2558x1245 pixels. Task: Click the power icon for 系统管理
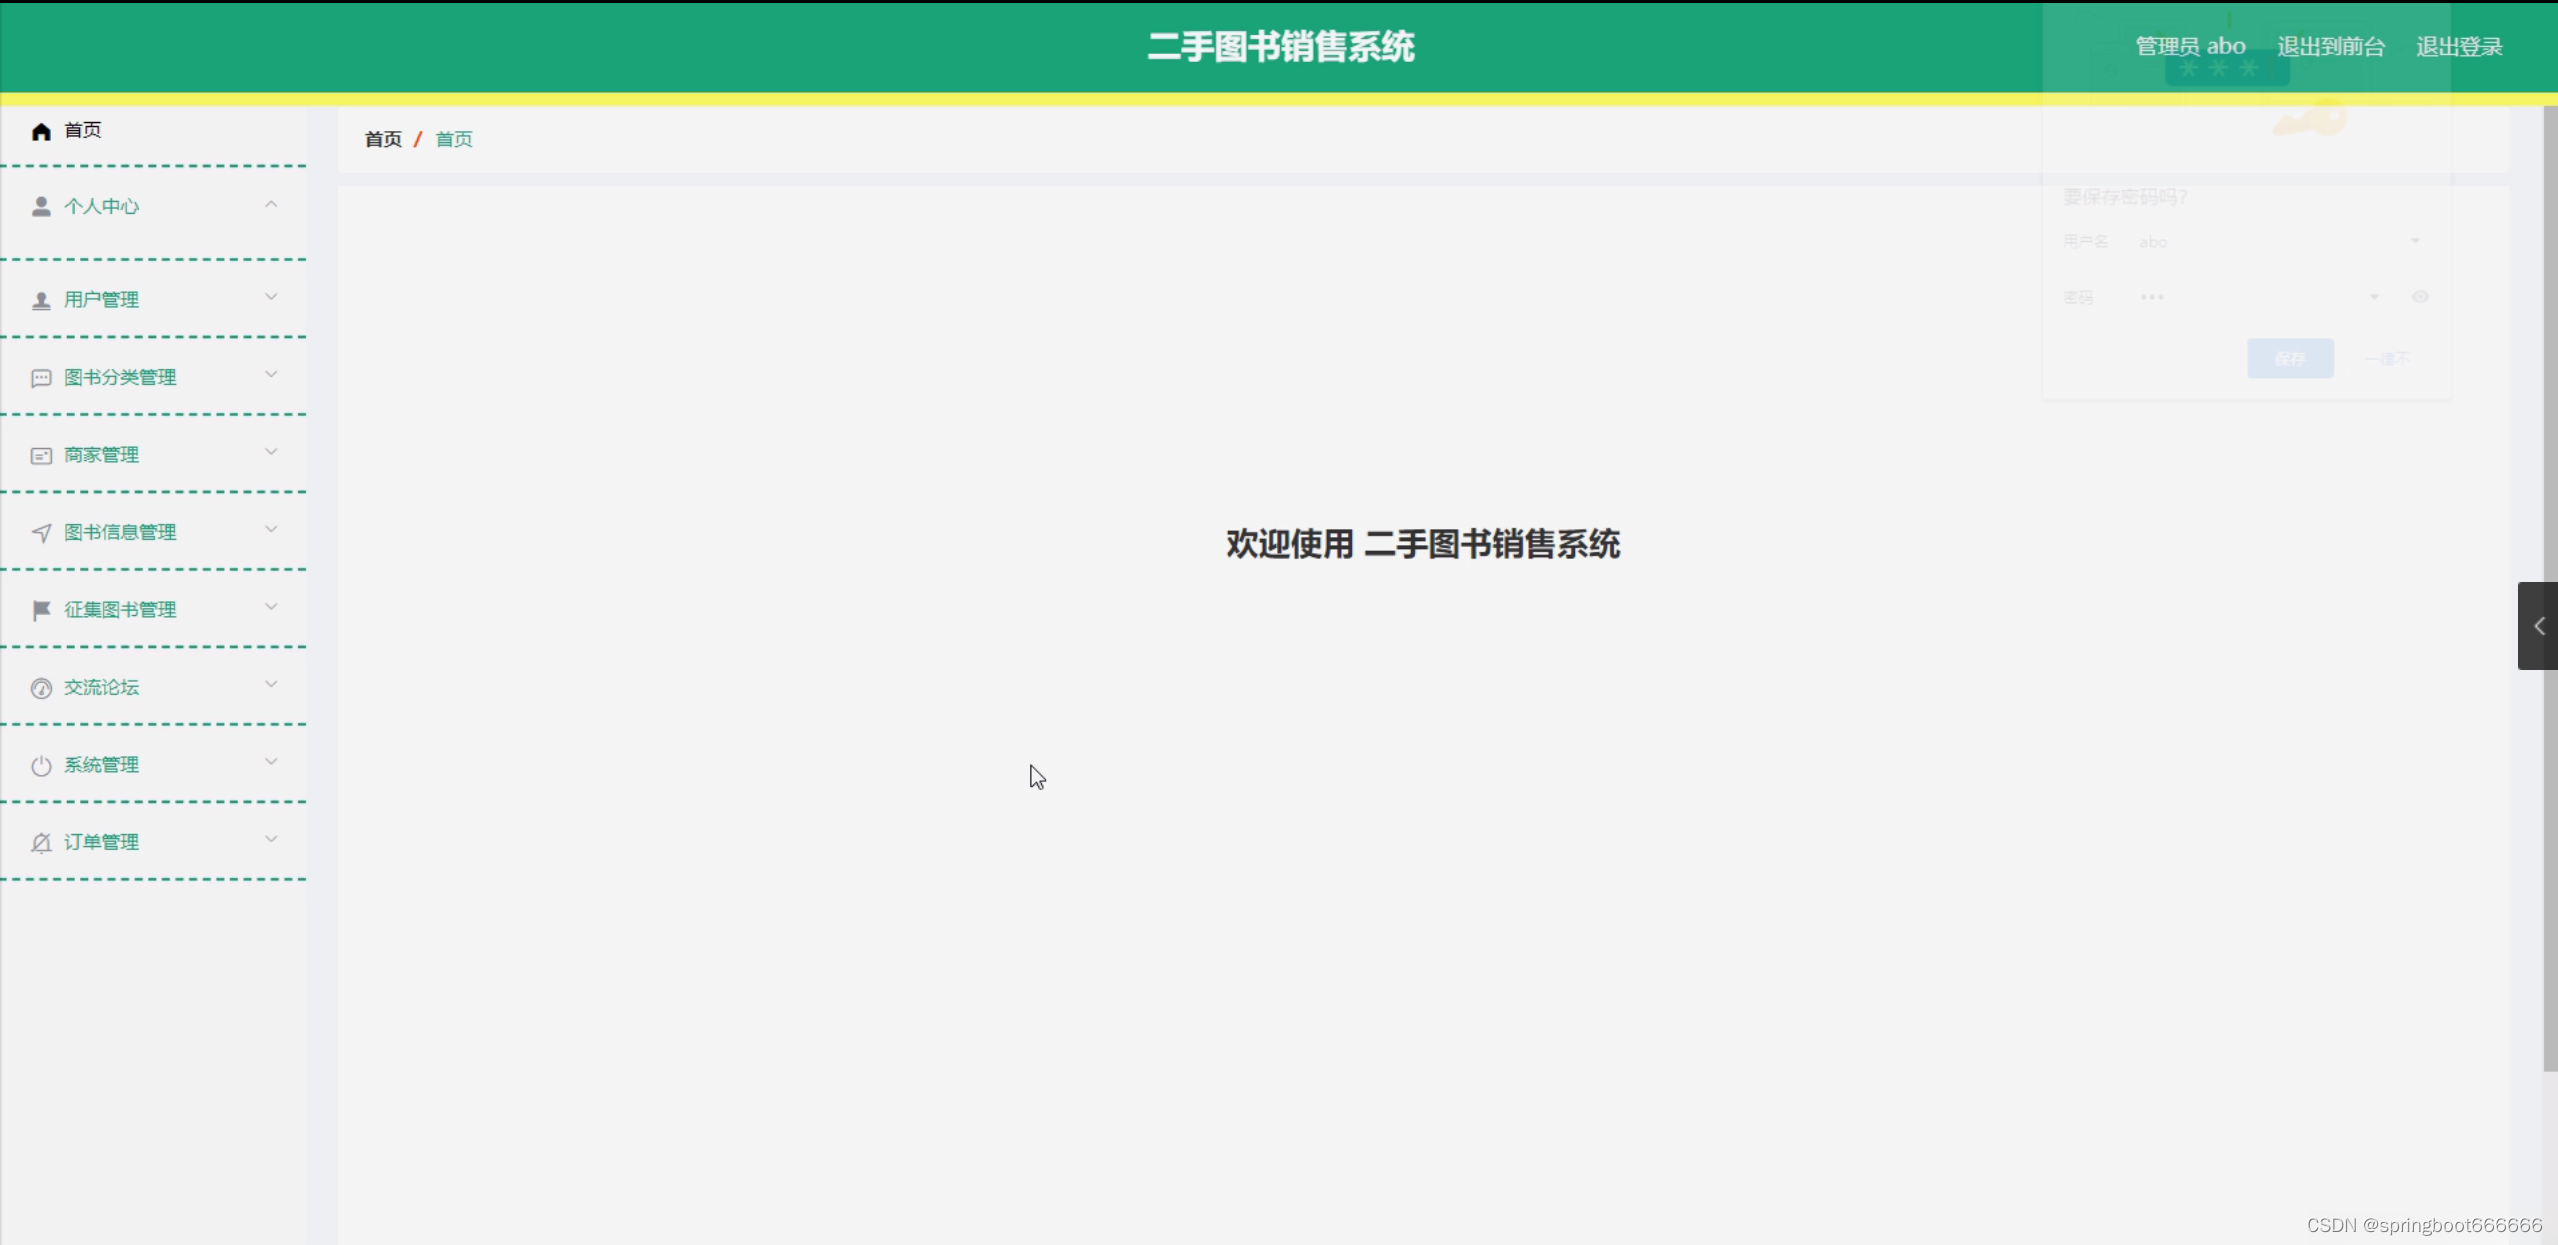coord(41,766)
